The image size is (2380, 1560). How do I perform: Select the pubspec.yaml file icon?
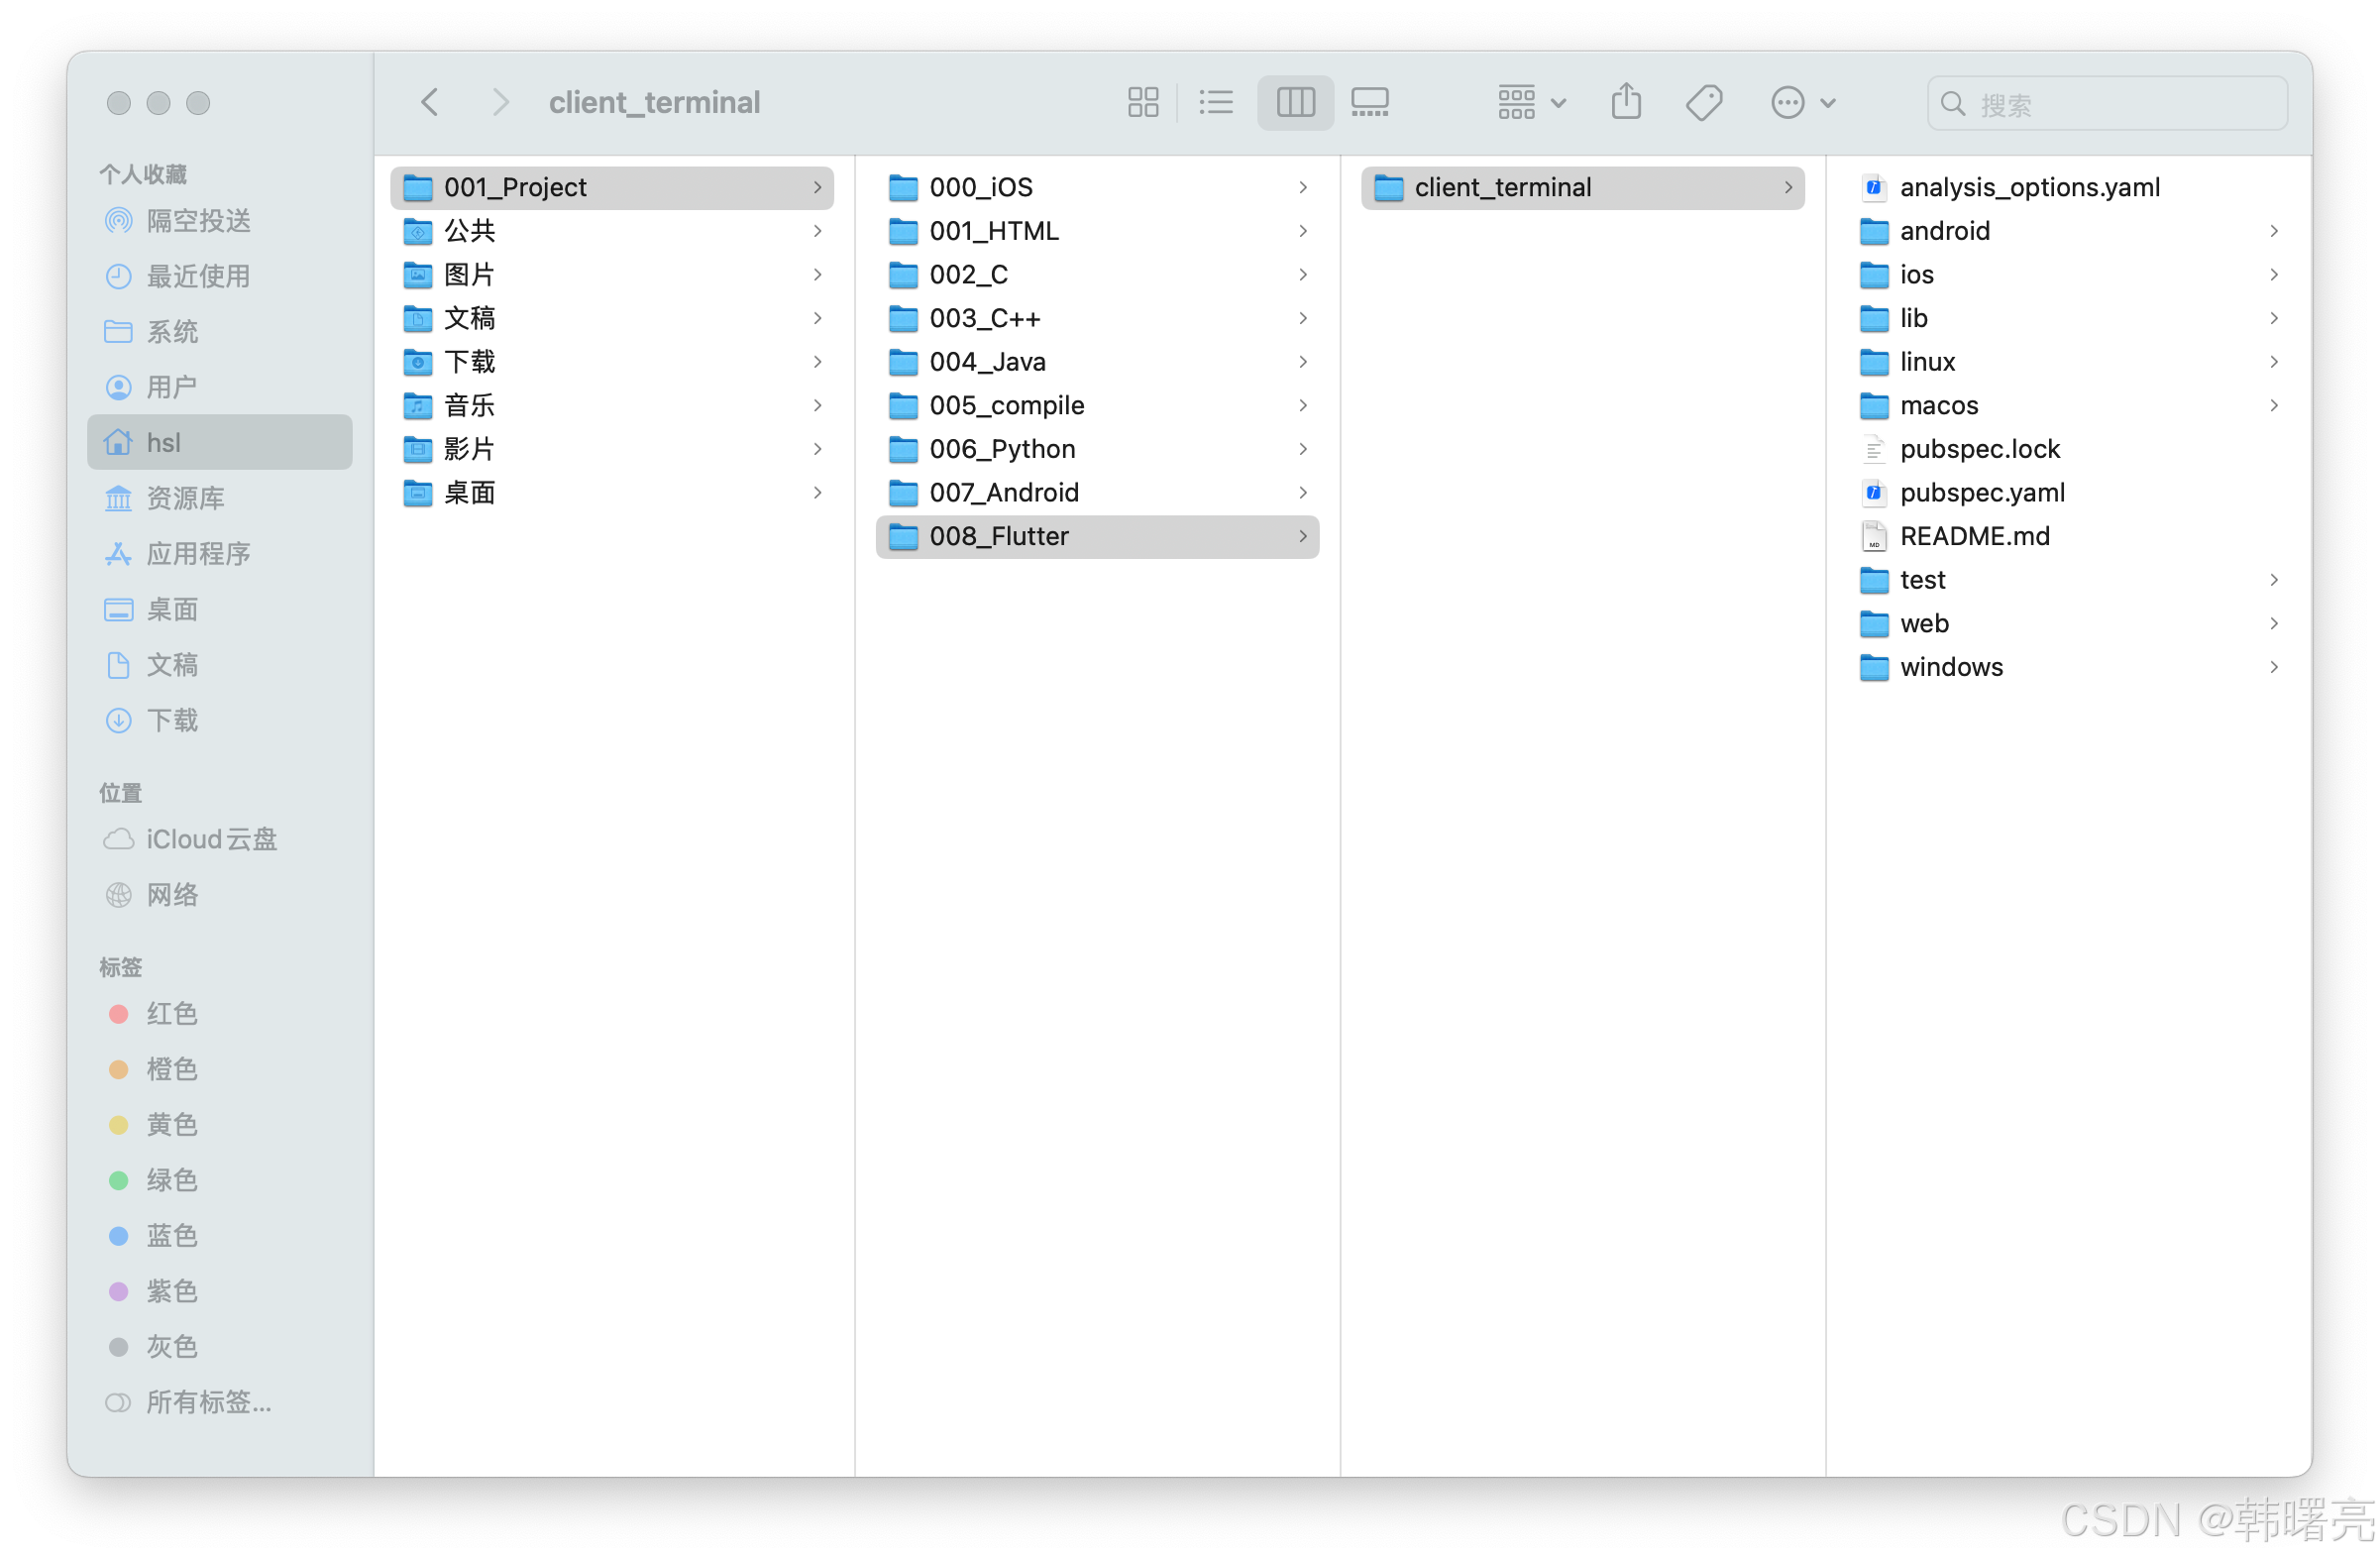tap(1873, 493)
